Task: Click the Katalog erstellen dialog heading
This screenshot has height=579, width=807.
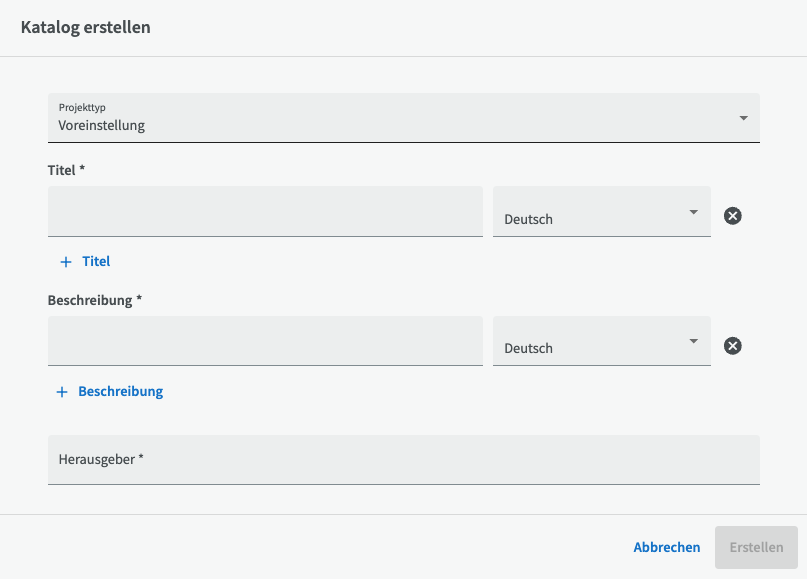Action: pyautogui.click(x=85, y=27)
